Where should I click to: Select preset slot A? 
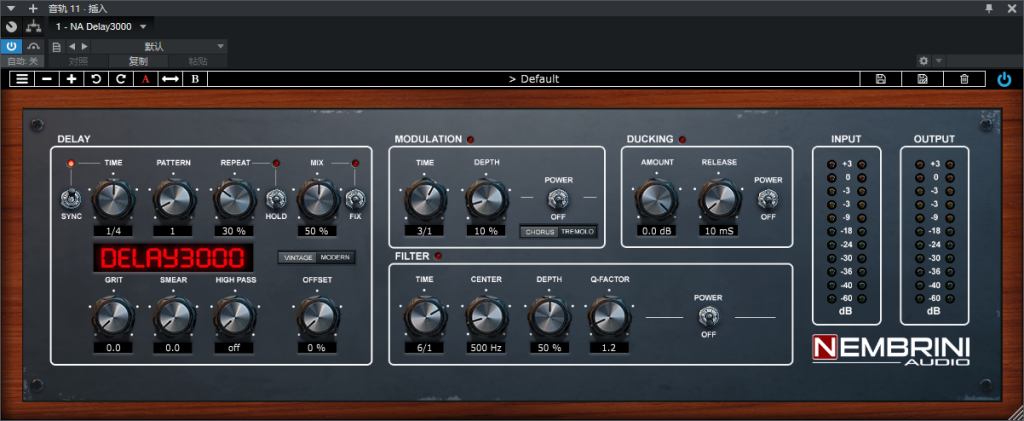[x=146, y=79]
